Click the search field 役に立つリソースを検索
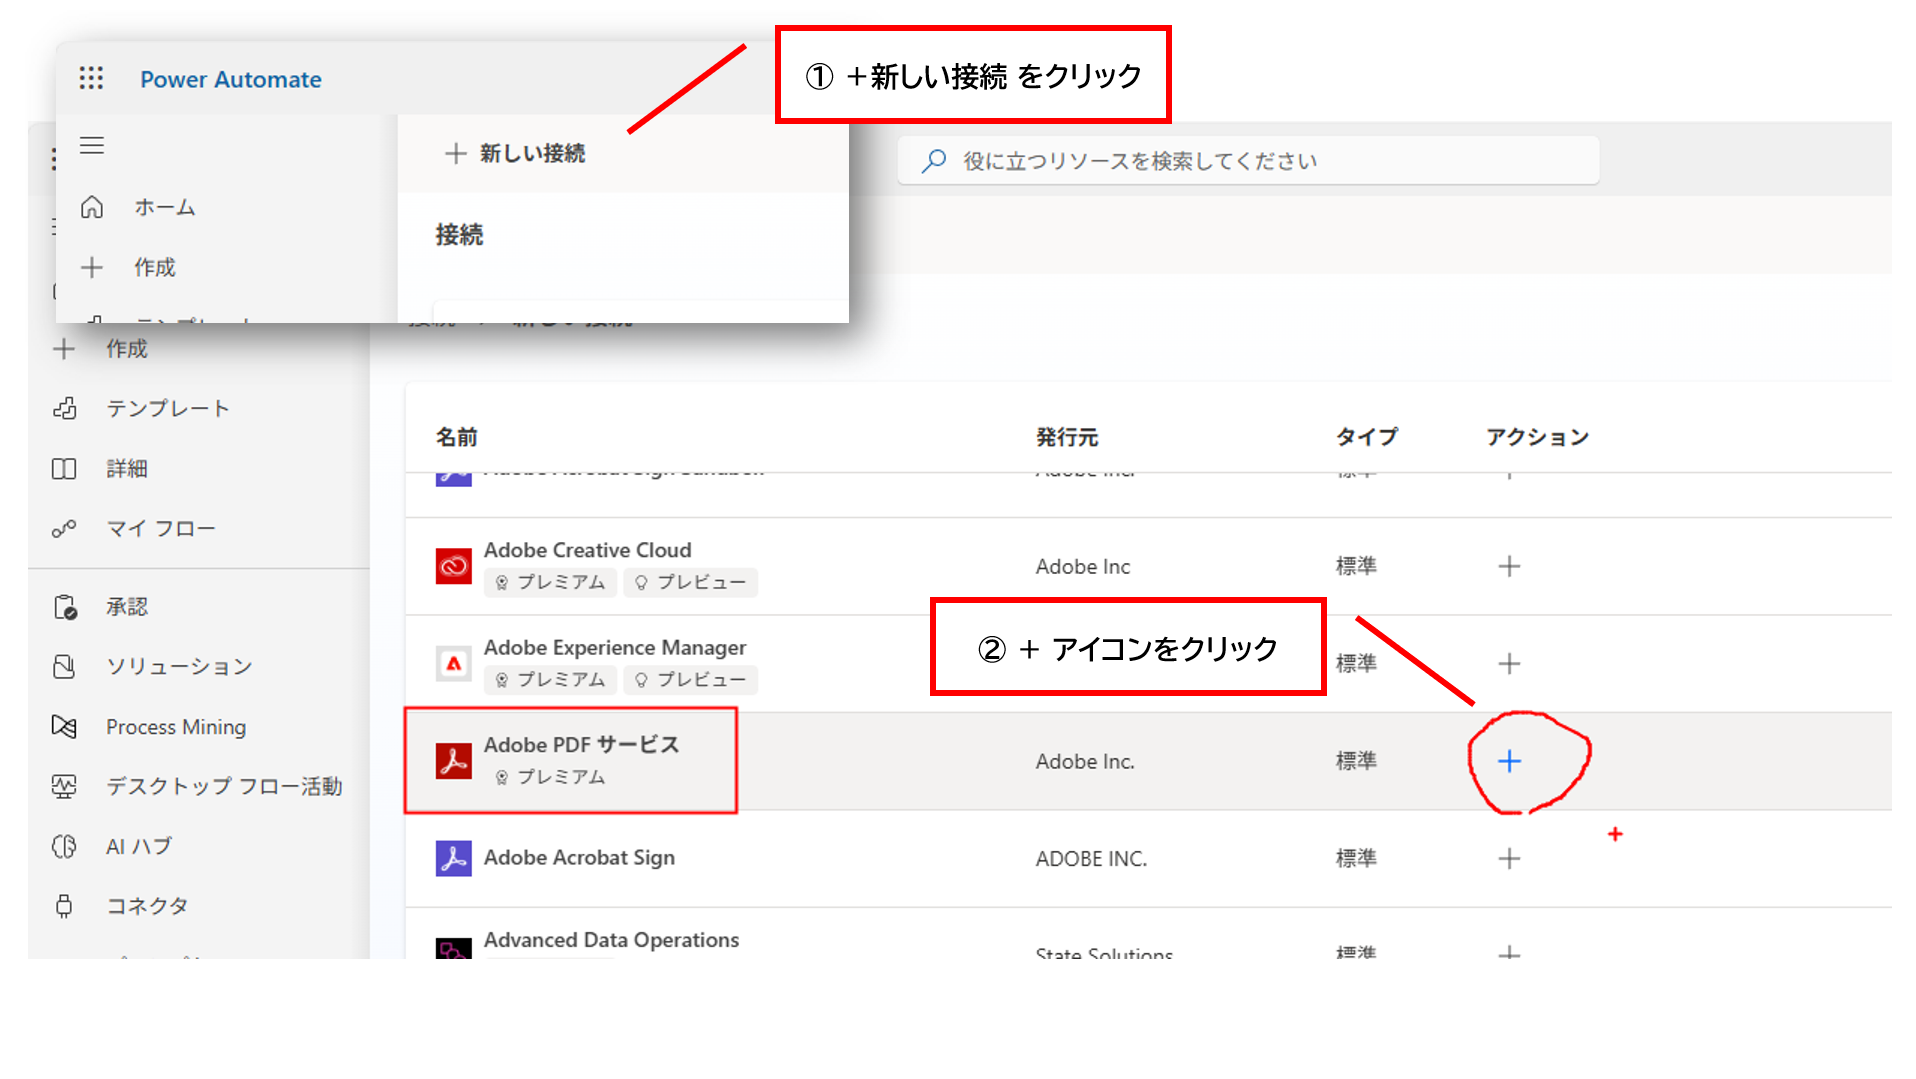Viewport: 1916px width, 1079px height. point(1248,160)
